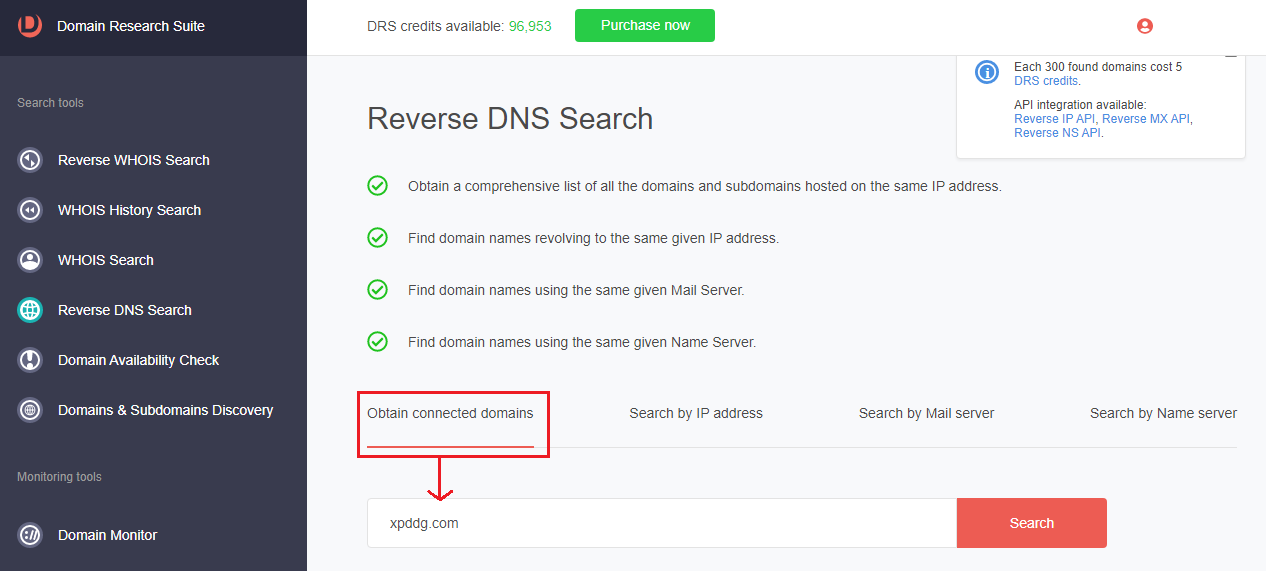The image size is (1266, 571).
Task: Open Domains & Subdomains Discovery tool
Action: coord(165,410)
